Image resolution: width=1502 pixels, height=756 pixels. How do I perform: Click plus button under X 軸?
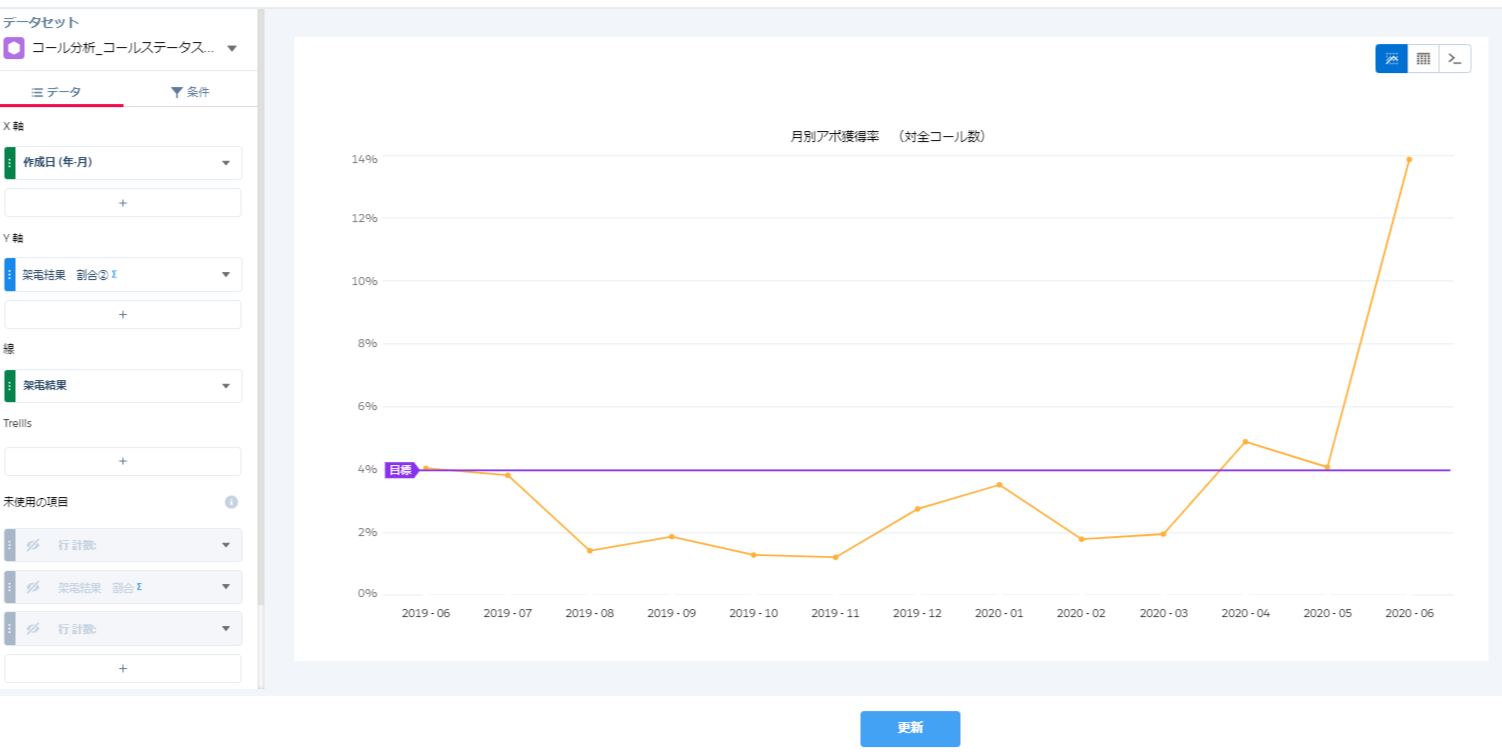click(x=123, y=203)
